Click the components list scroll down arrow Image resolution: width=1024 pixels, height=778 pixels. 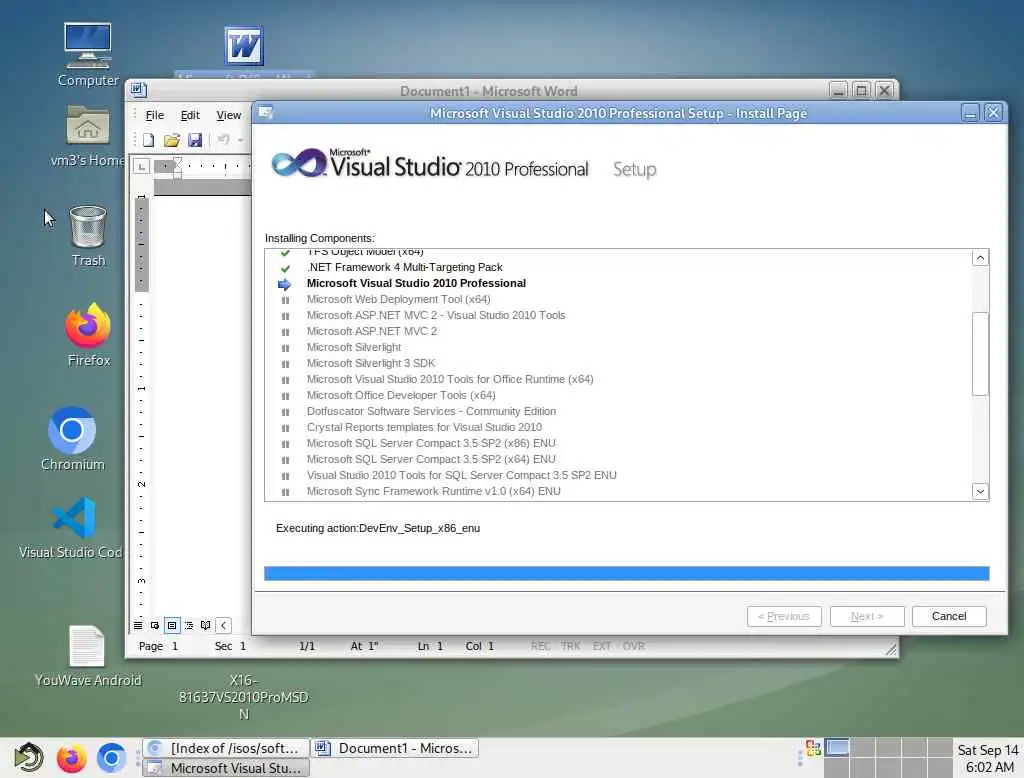pos(980,491)
